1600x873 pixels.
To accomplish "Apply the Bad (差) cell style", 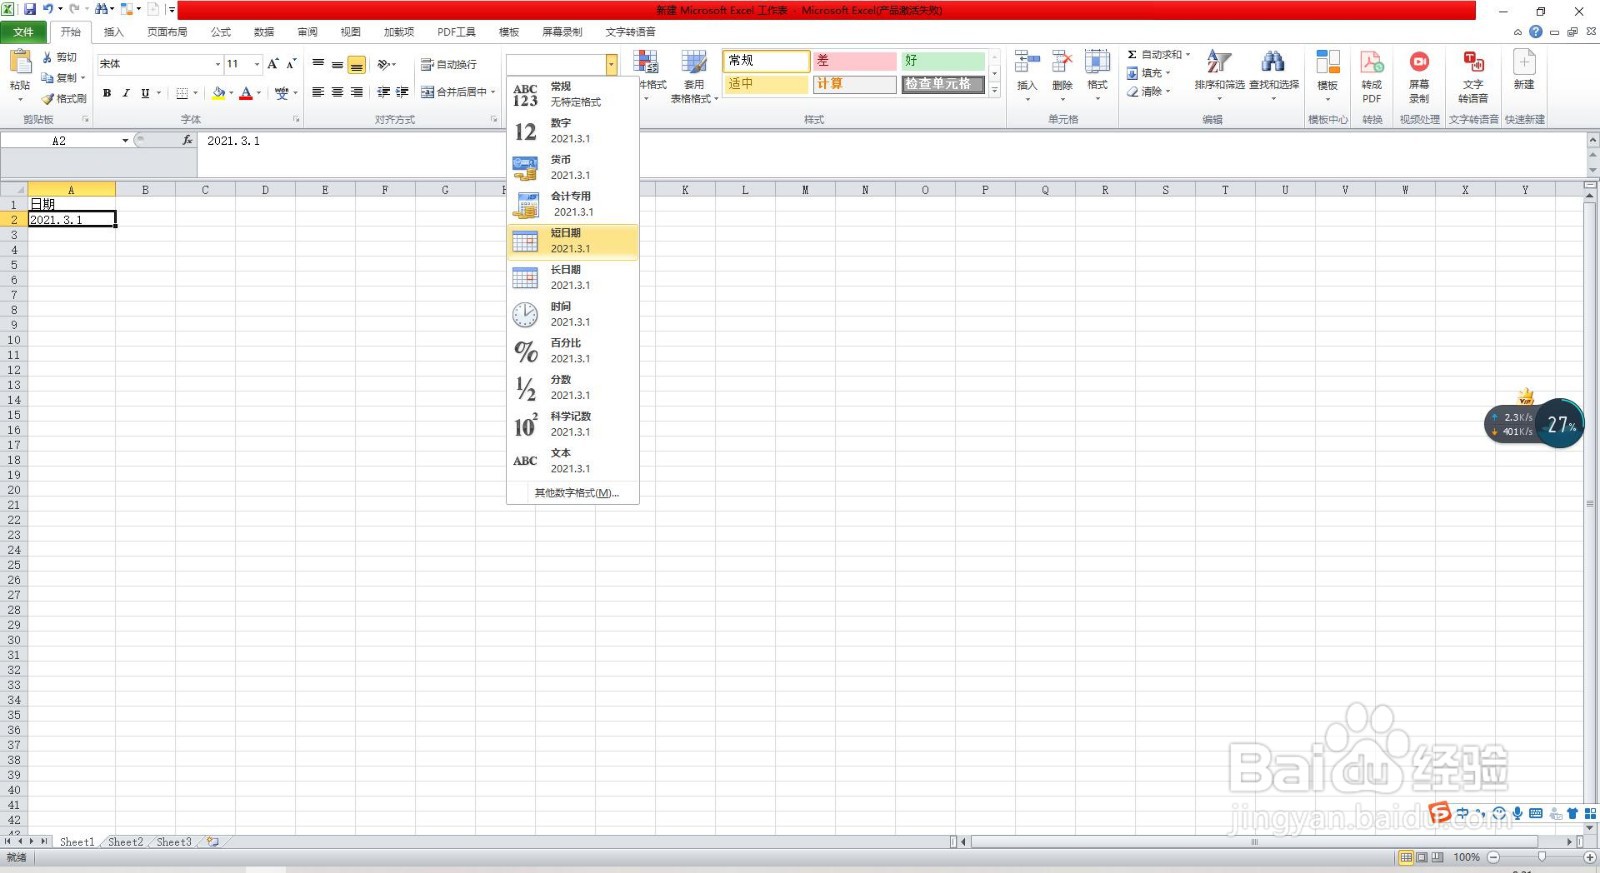I will click(854, 61).
